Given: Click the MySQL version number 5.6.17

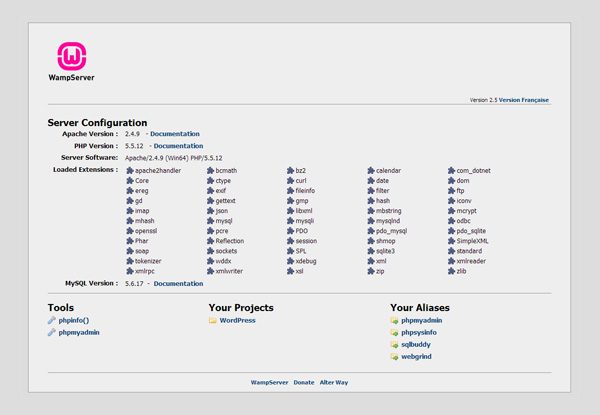Looking at the screenshot, I should 134,284.
